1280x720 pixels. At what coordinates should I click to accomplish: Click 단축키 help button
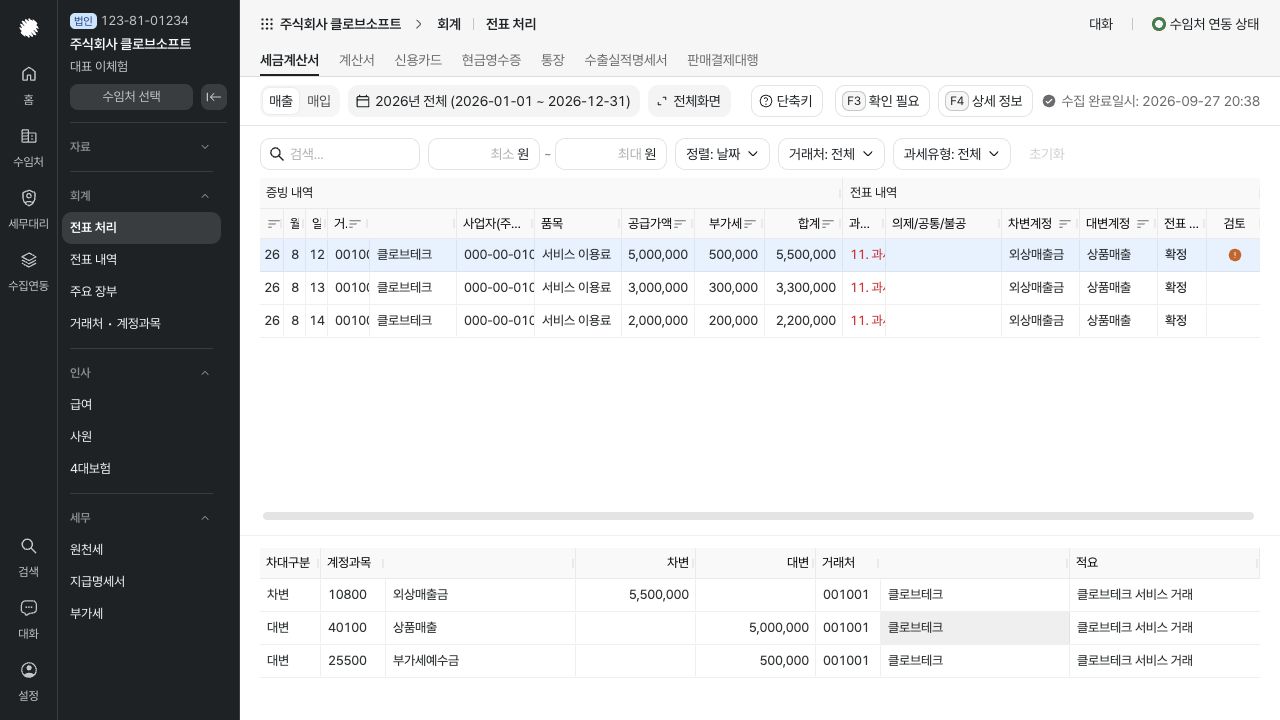(787, 101)
